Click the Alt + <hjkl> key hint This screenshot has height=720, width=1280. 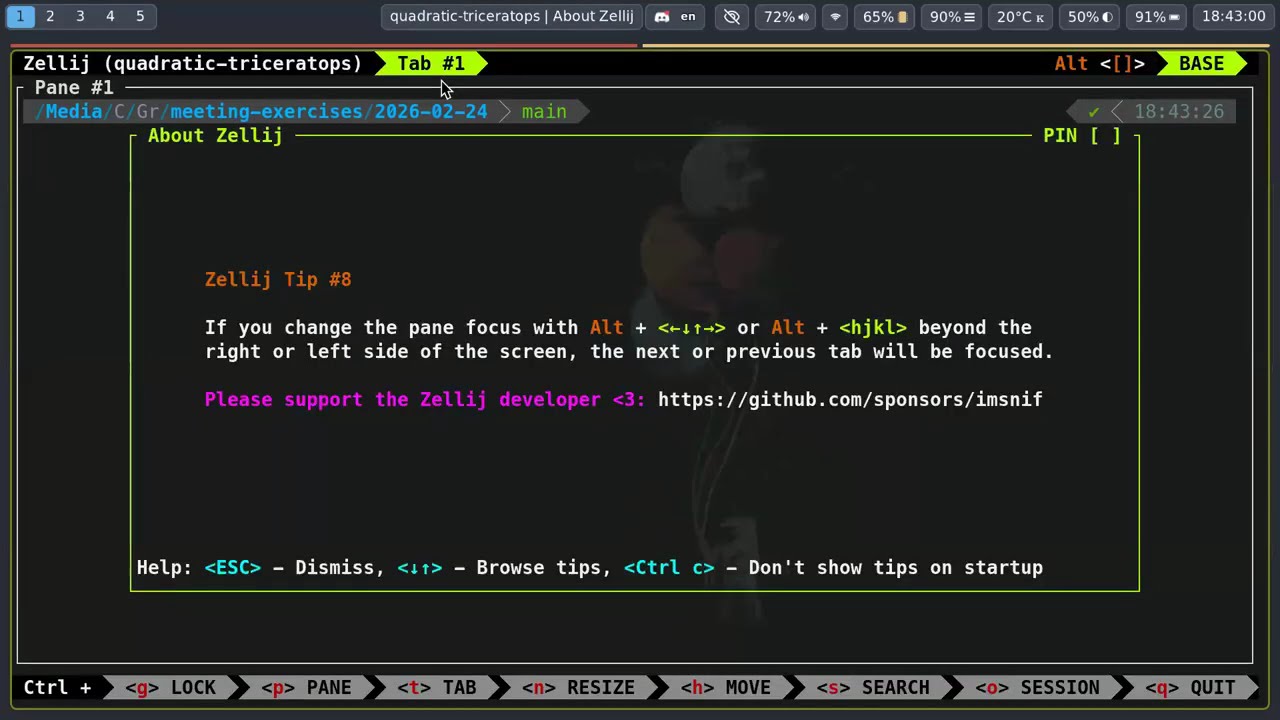(839, 327)
